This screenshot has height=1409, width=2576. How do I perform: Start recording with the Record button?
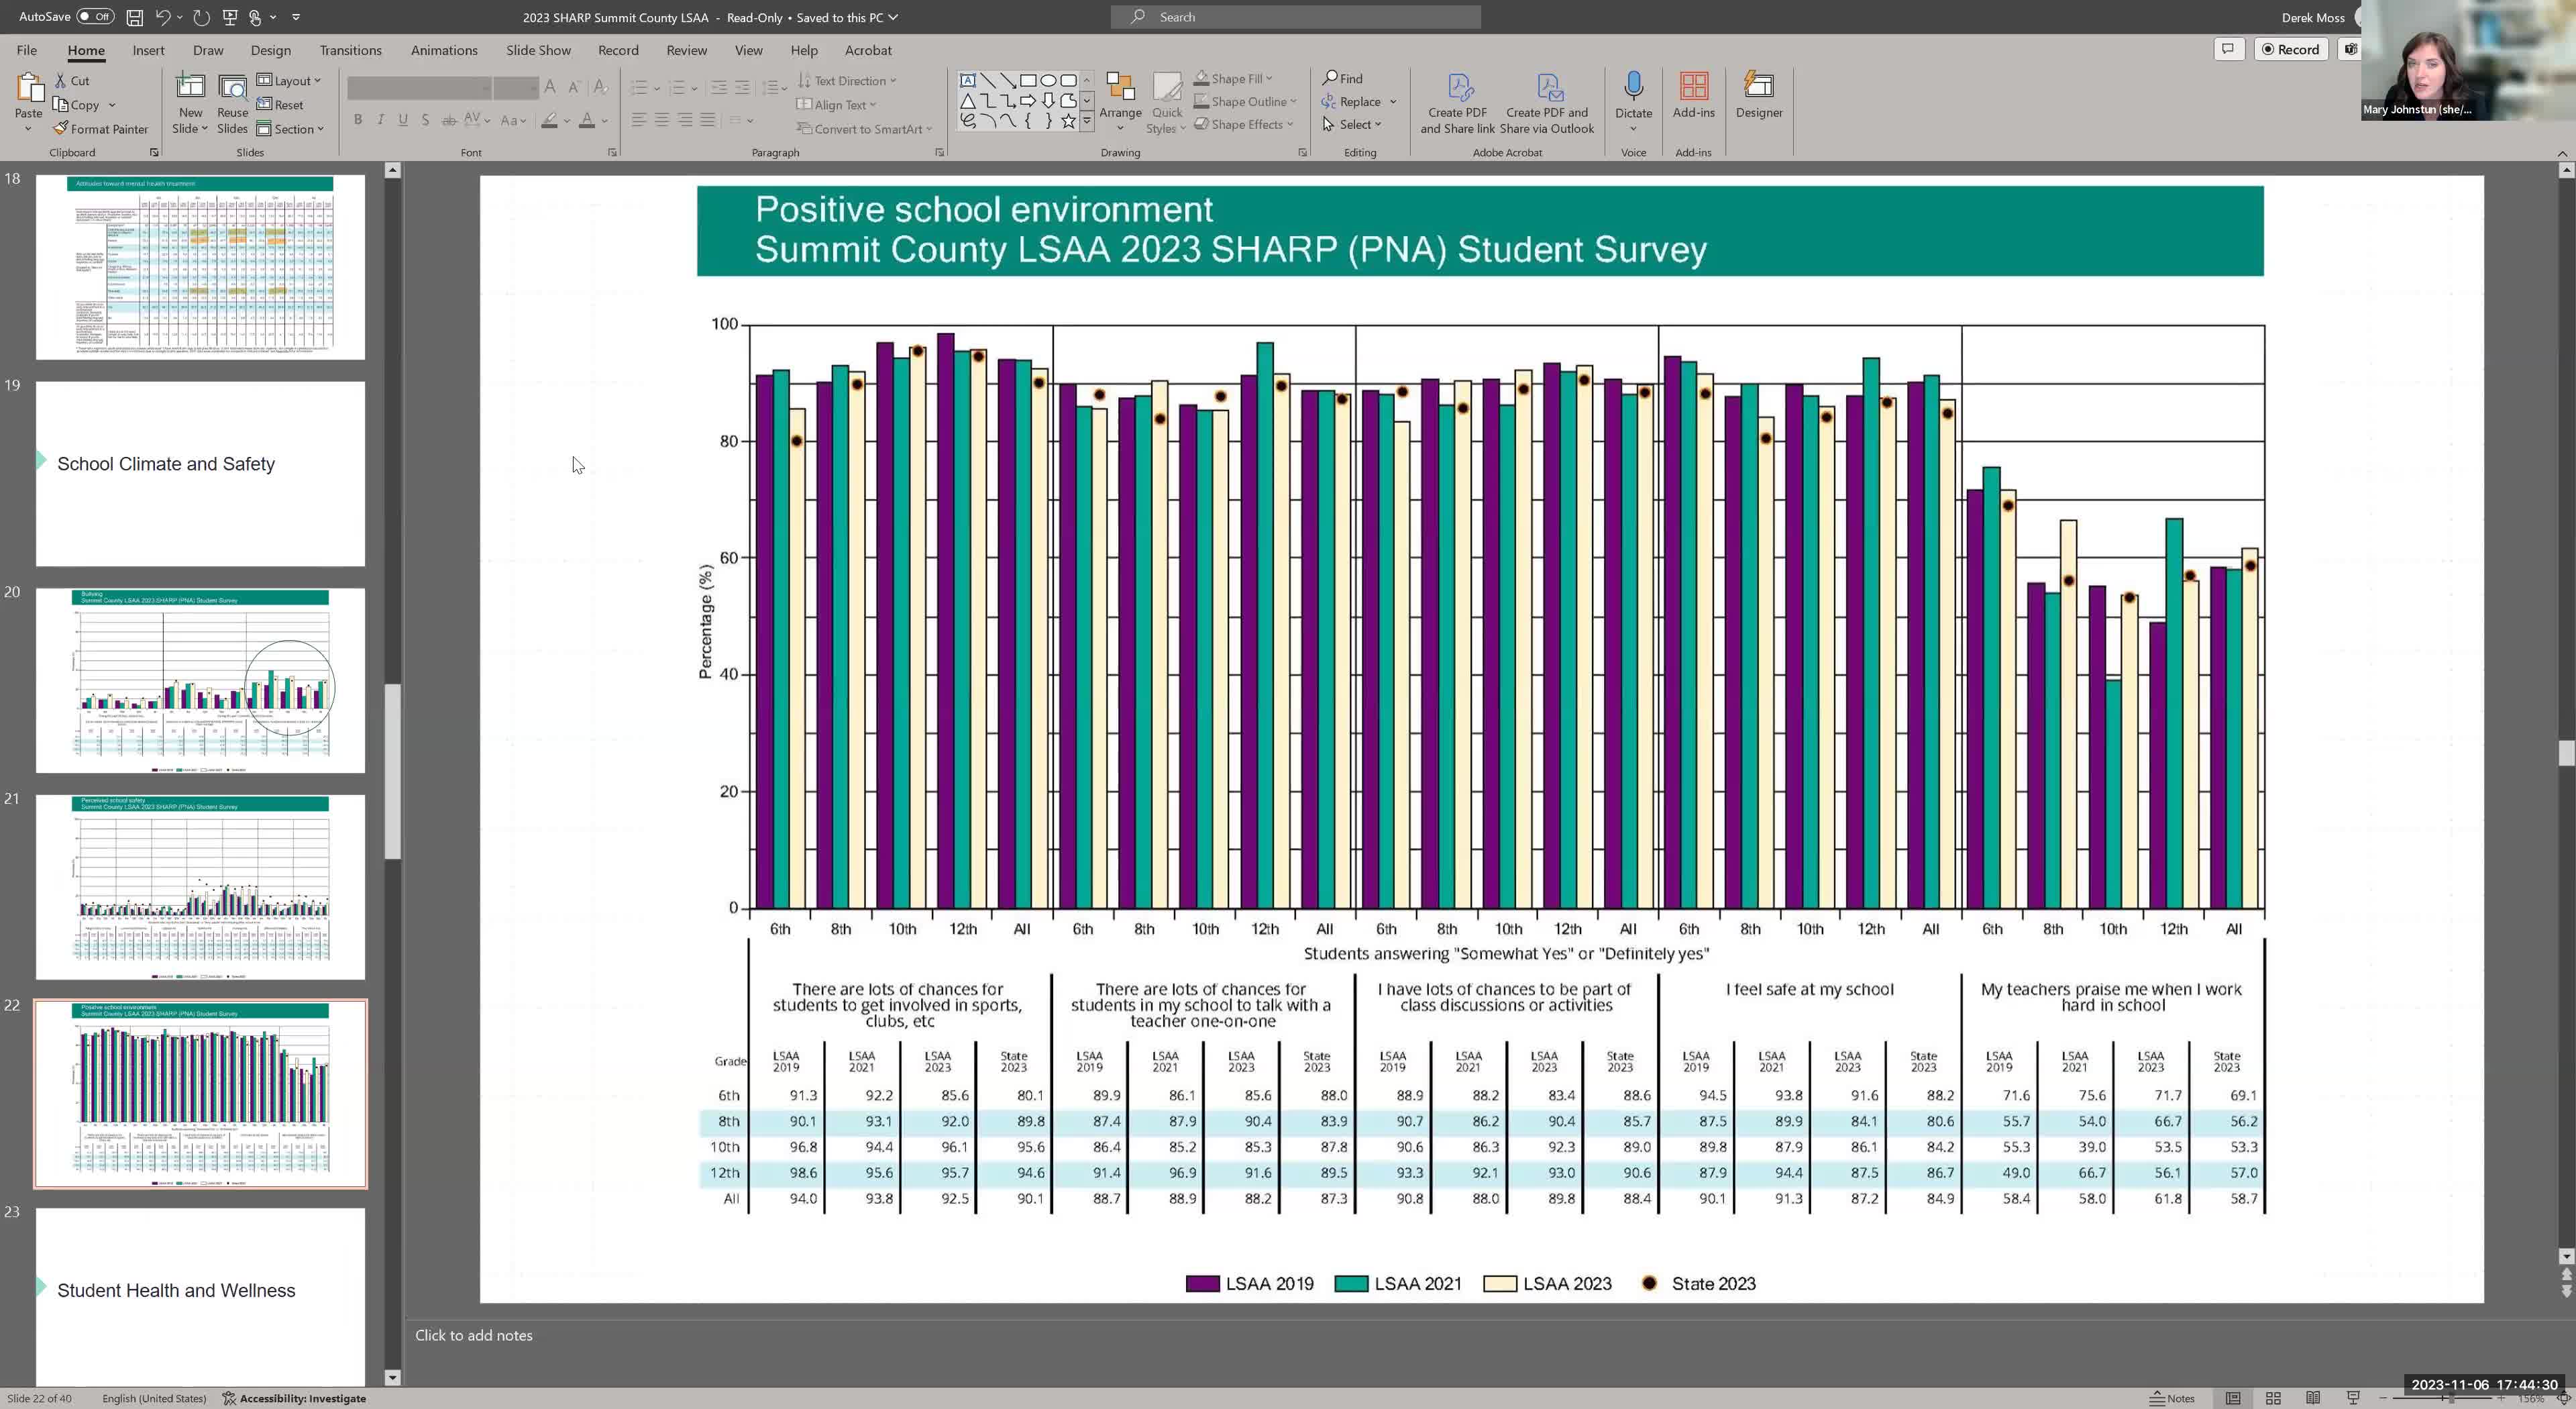[x=2291, y=49]
